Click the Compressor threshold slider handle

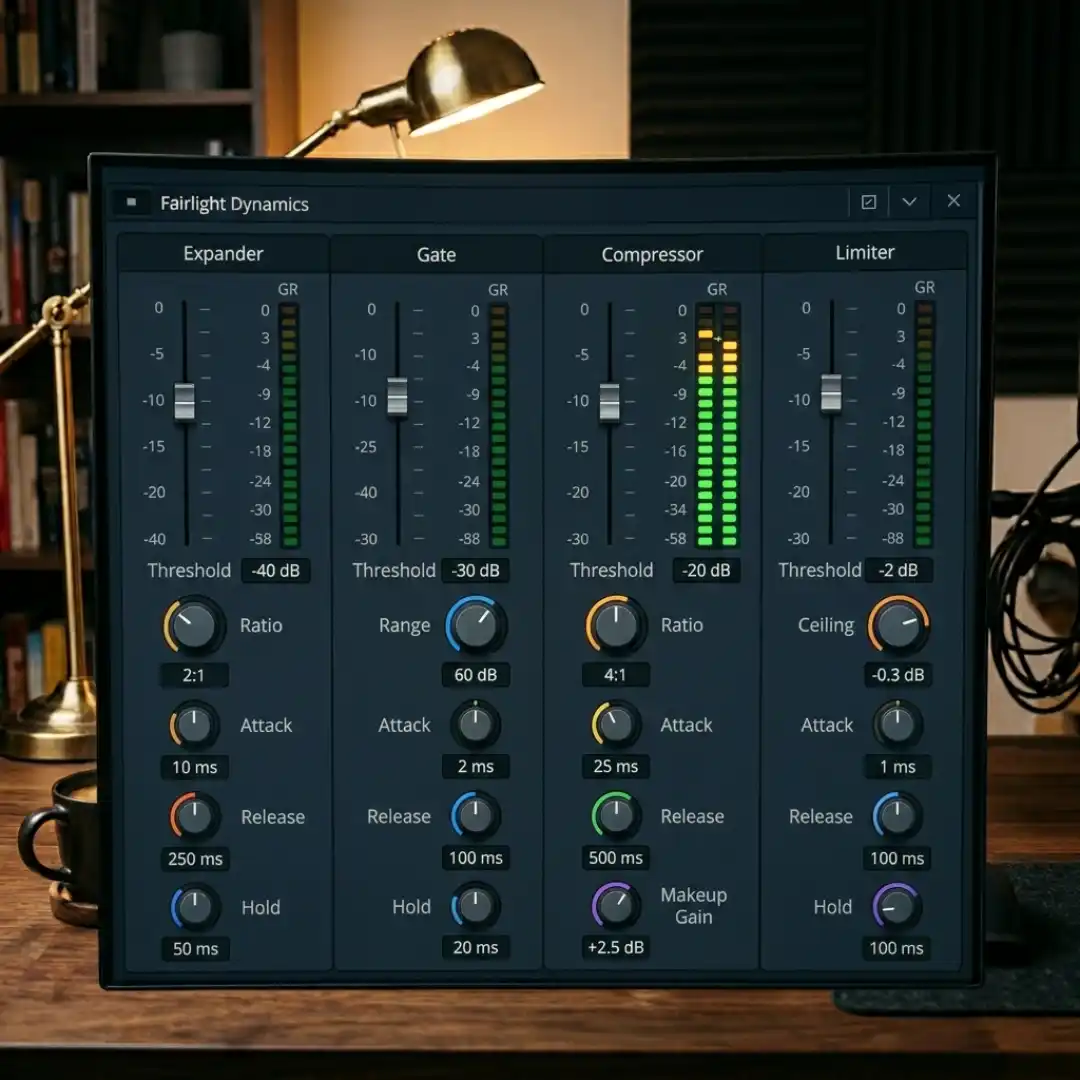tap(610, 402)
